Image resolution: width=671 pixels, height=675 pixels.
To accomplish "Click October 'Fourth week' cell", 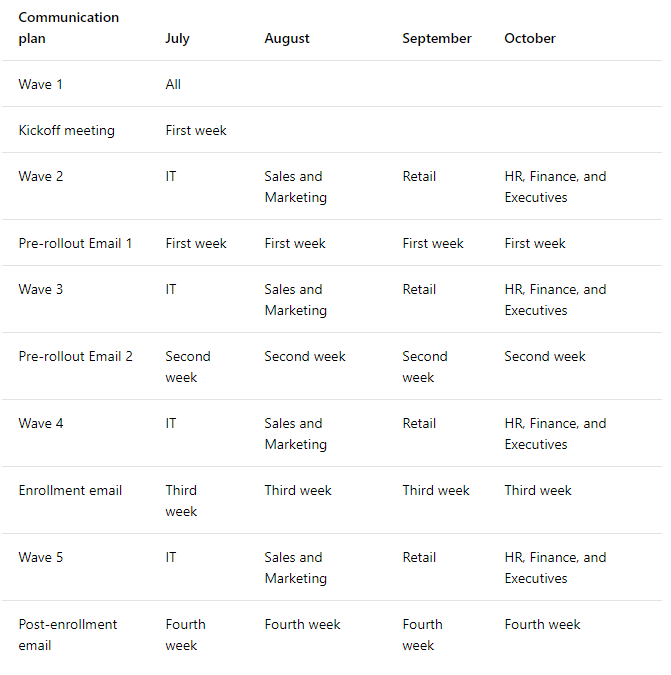I will point(542,624).
